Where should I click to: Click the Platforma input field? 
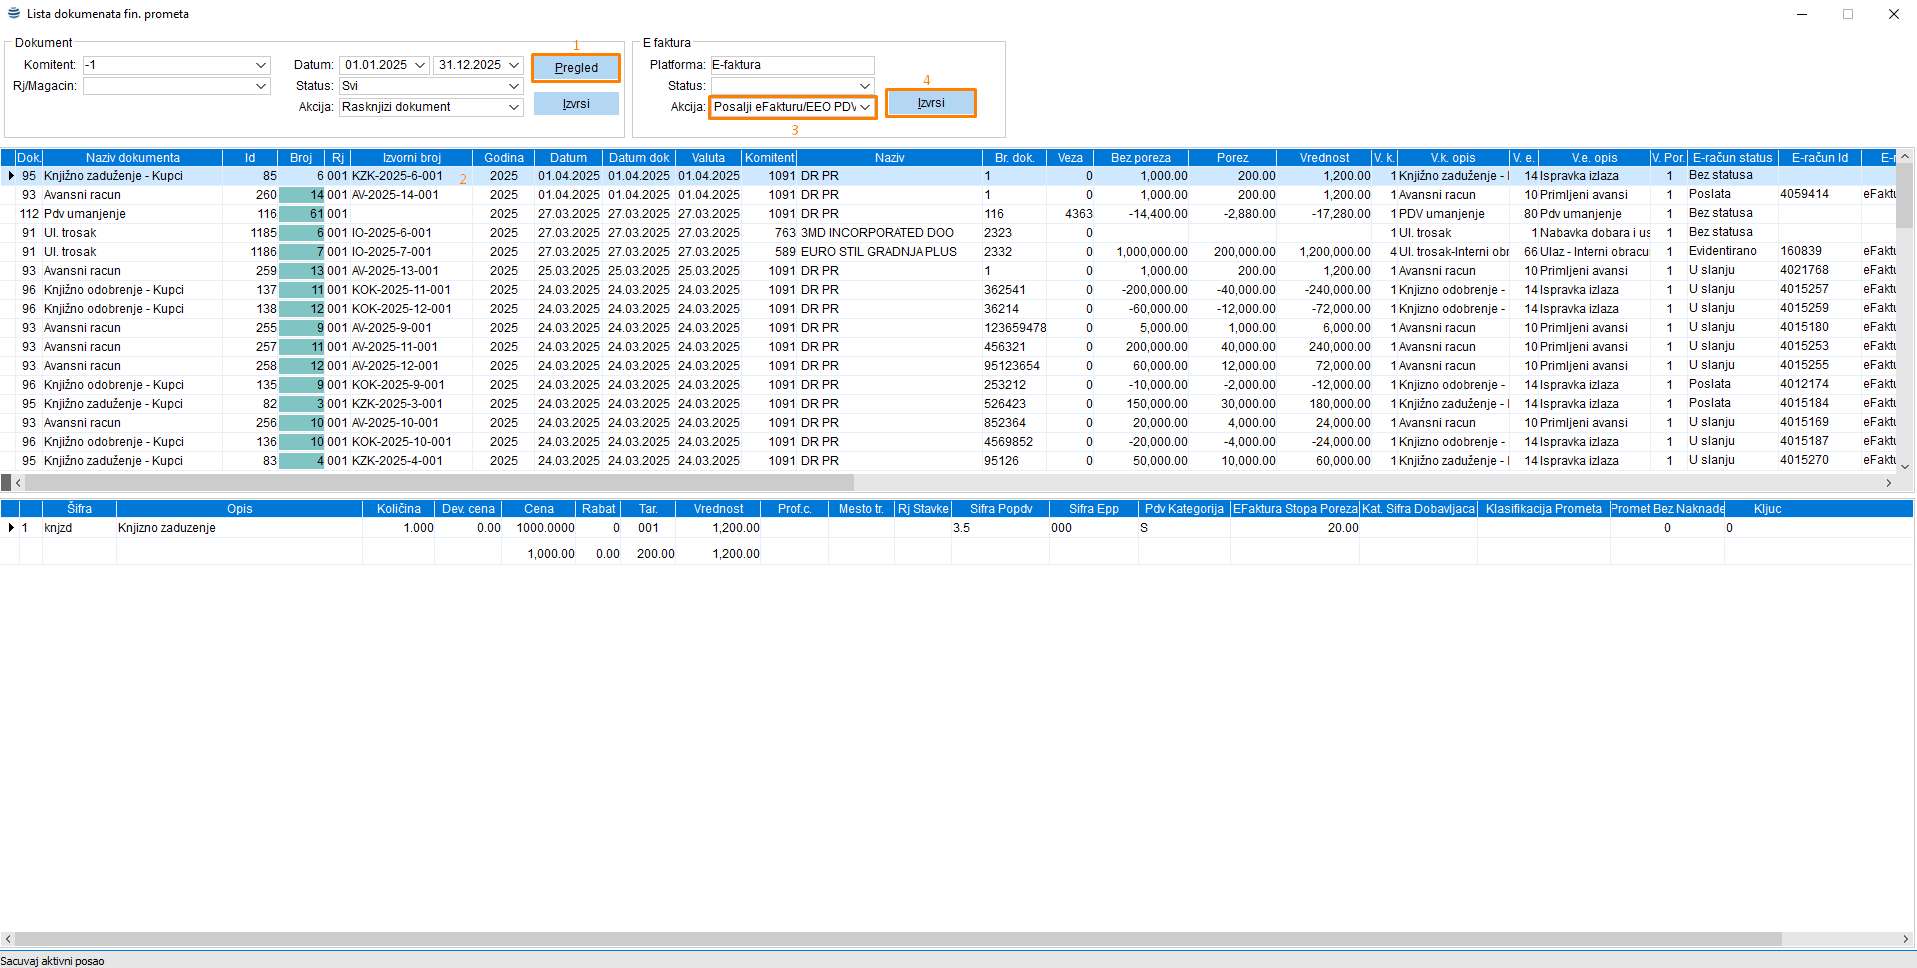pyautogui.click(x=791, y=65)
